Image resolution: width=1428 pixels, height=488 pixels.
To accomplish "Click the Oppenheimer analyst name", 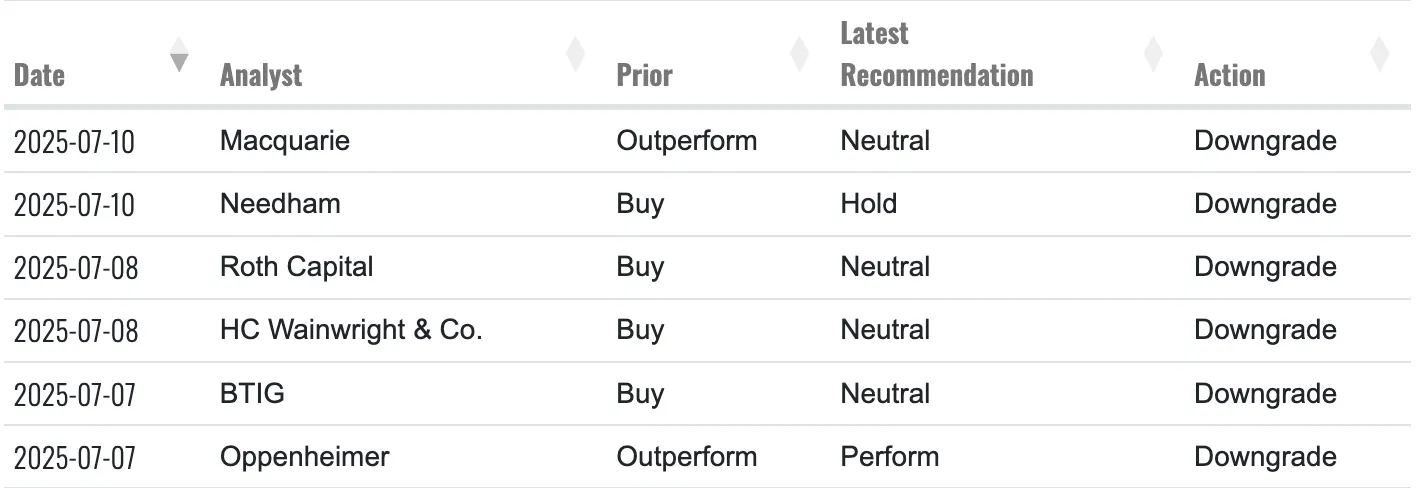I will [304, 457].
